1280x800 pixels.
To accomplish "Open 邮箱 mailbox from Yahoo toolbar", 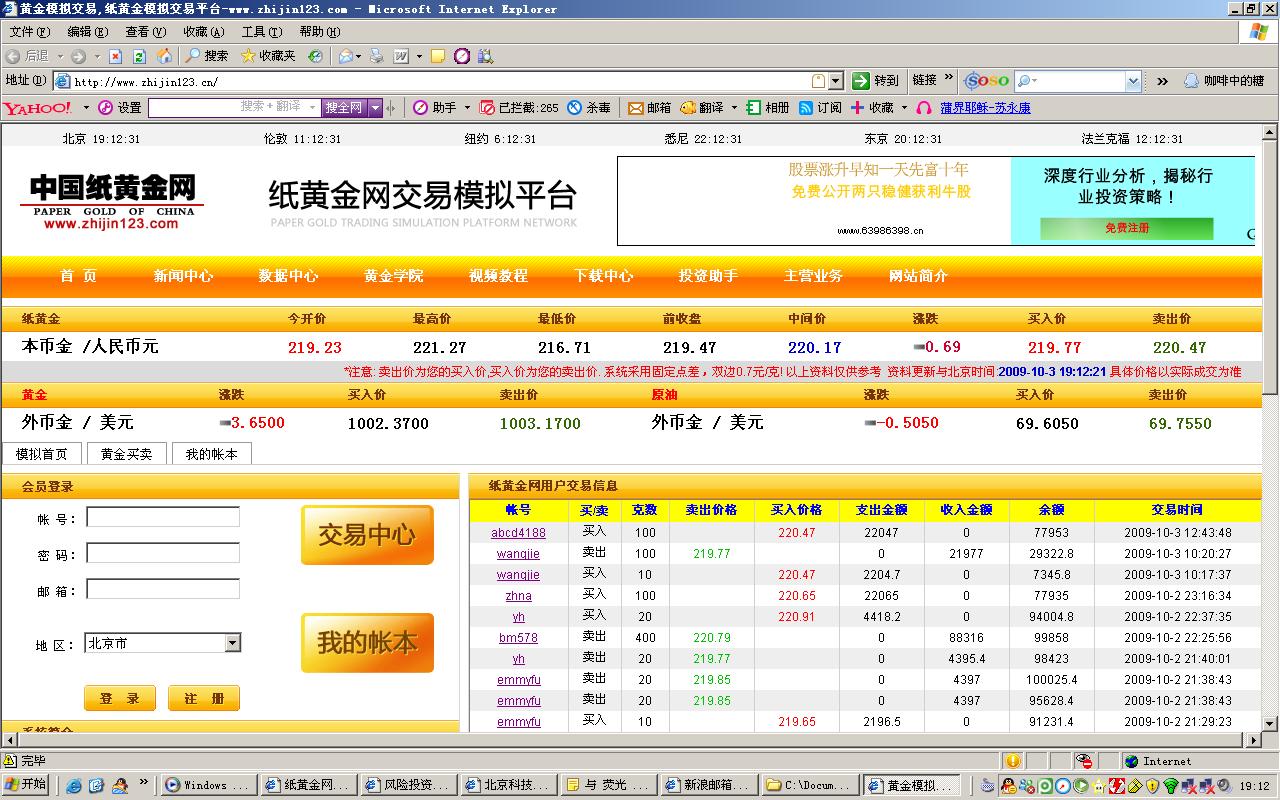I will pos(649,107).
